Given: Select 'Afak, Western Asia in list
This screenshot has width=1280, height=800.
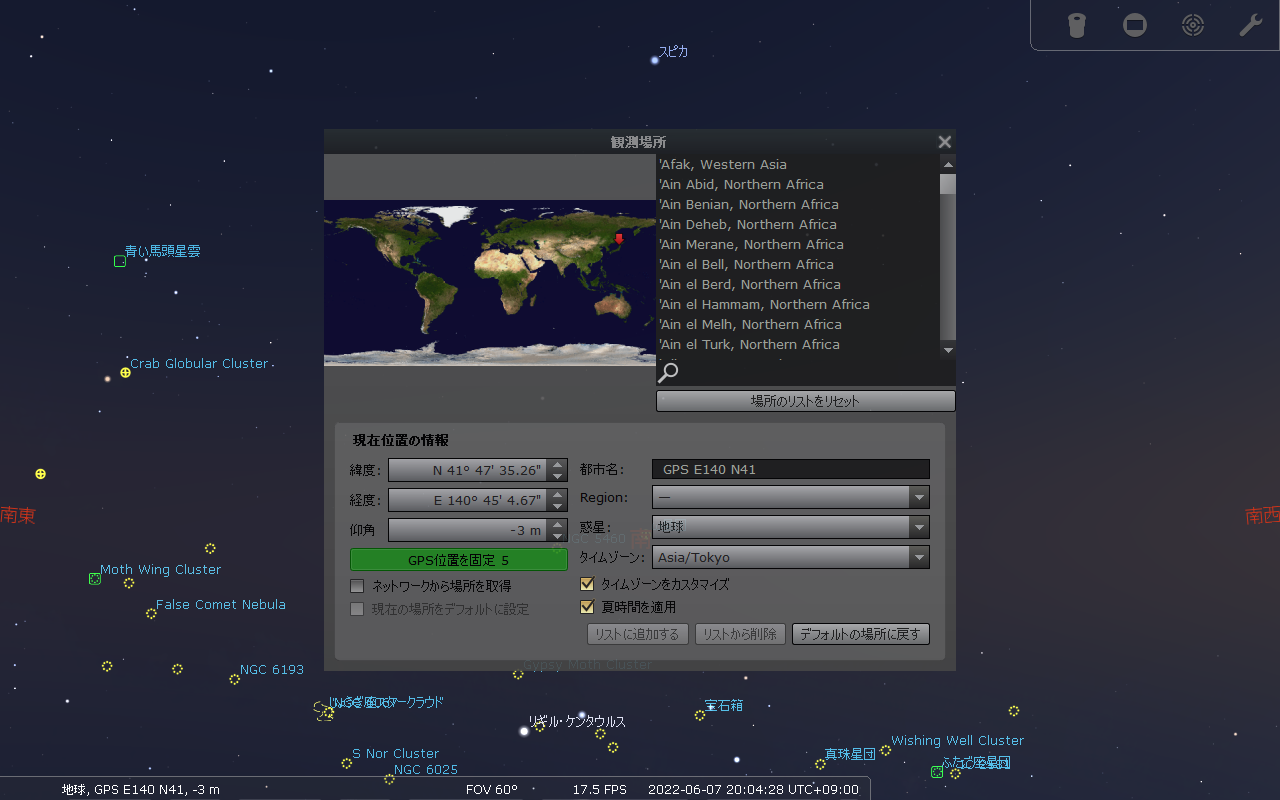Looking at the screenshot, I should coord(798,164).
